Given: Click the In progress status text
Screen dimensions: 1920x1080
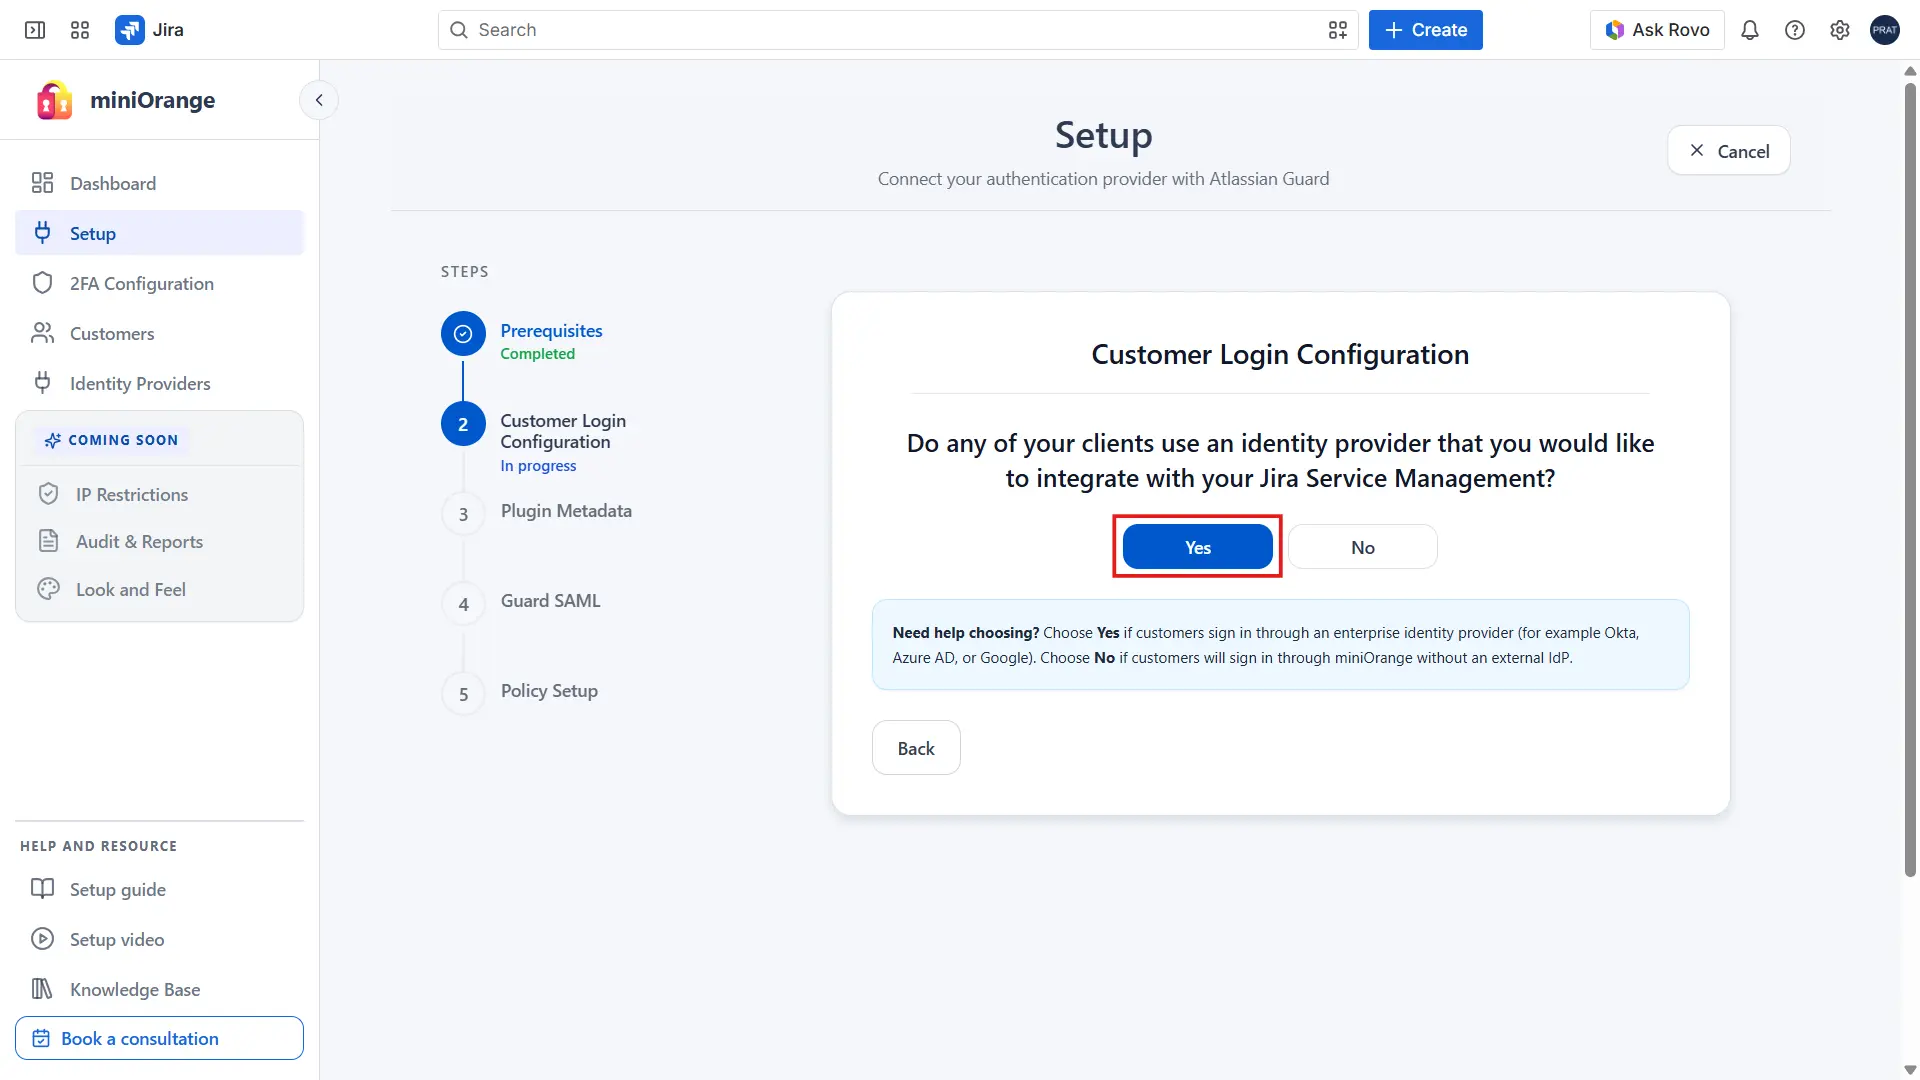Looking at the screenshot, I should (x=538, y=466).
